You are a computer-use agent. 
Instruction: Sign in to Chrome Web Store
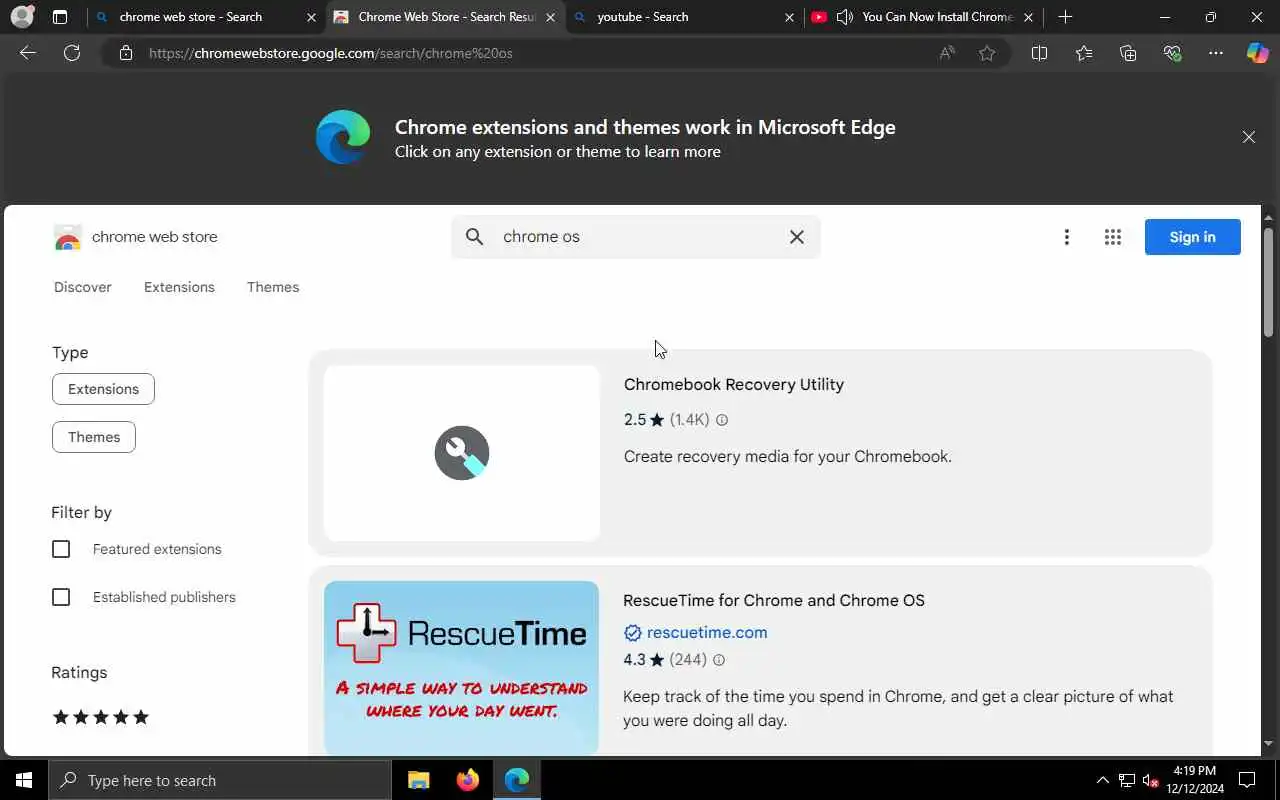1192,237
